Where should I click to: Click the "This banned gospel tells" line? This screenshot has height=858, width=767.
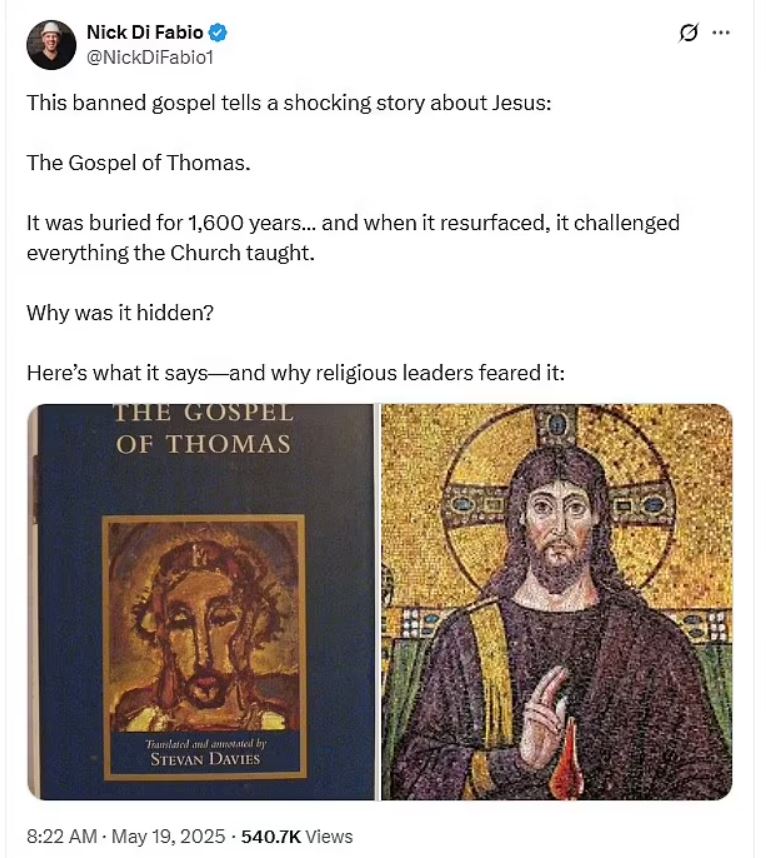[289, 103]
